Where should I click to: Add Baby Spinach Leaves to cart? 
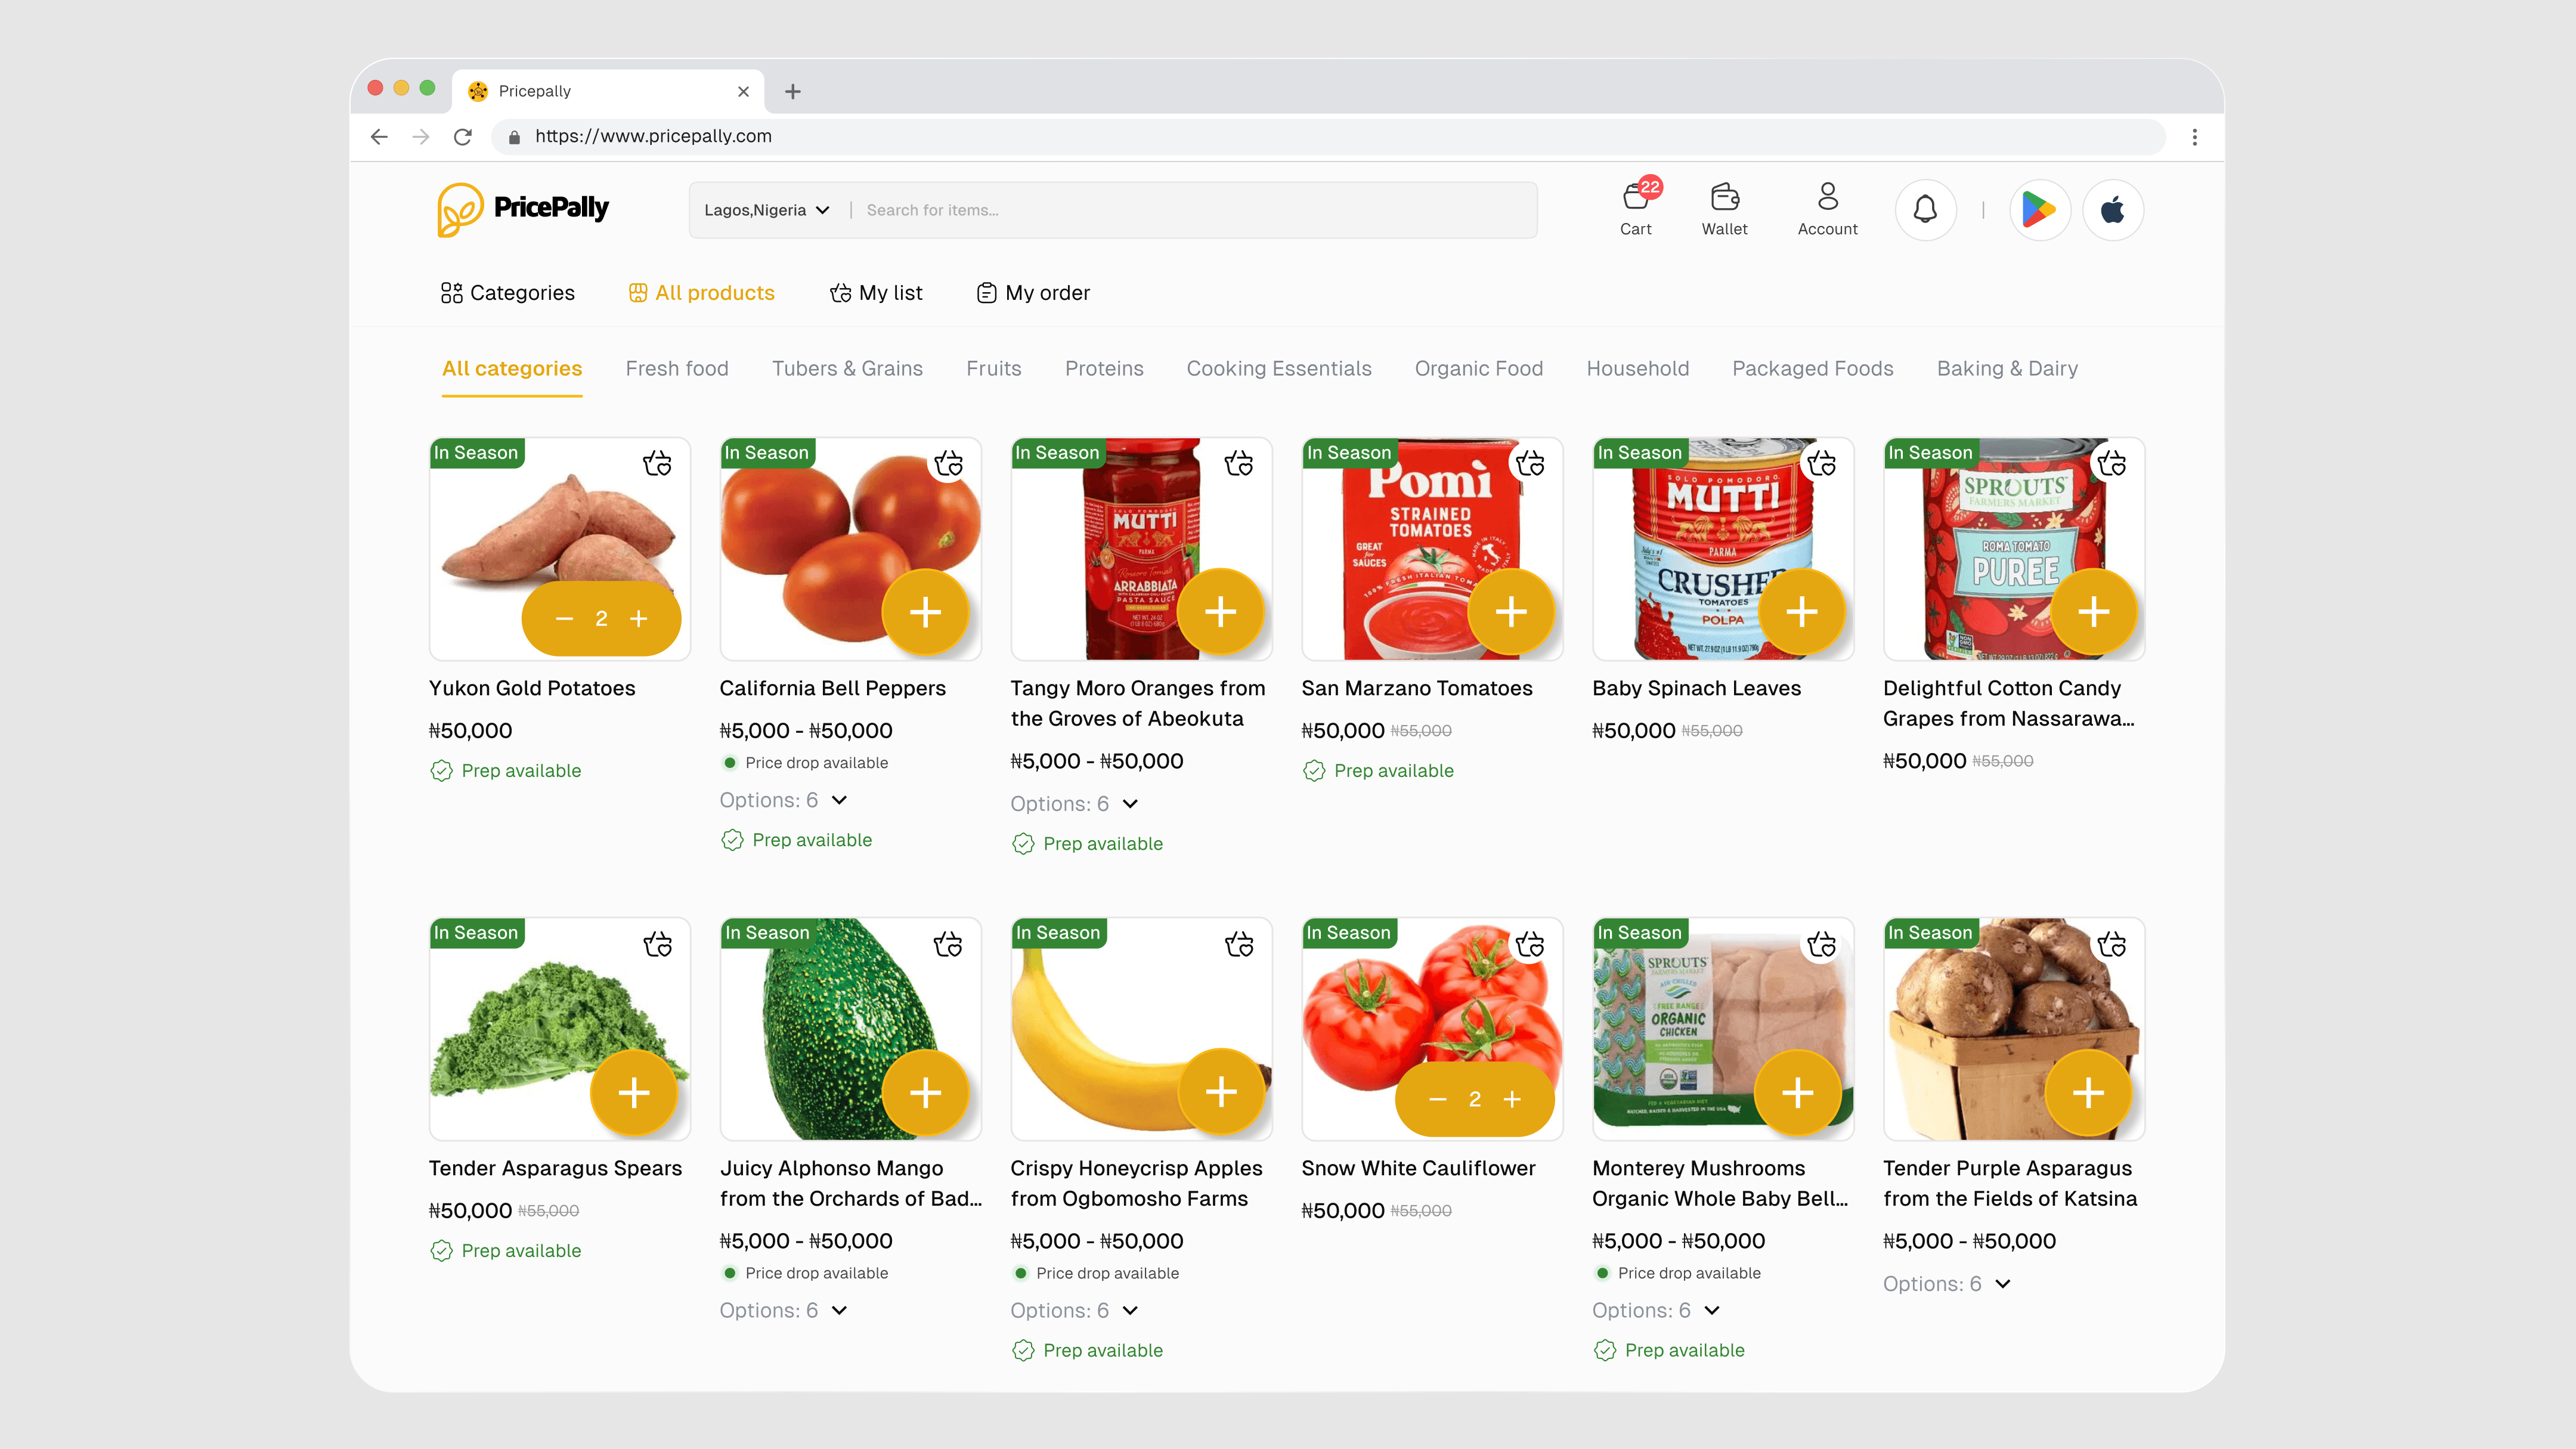tap(1801, 612)
